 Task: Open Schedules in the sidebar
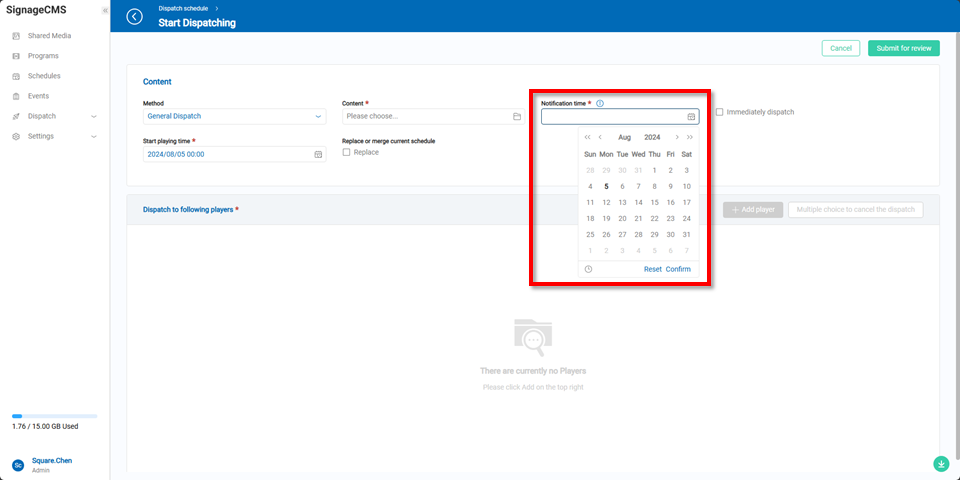point(44,76)
